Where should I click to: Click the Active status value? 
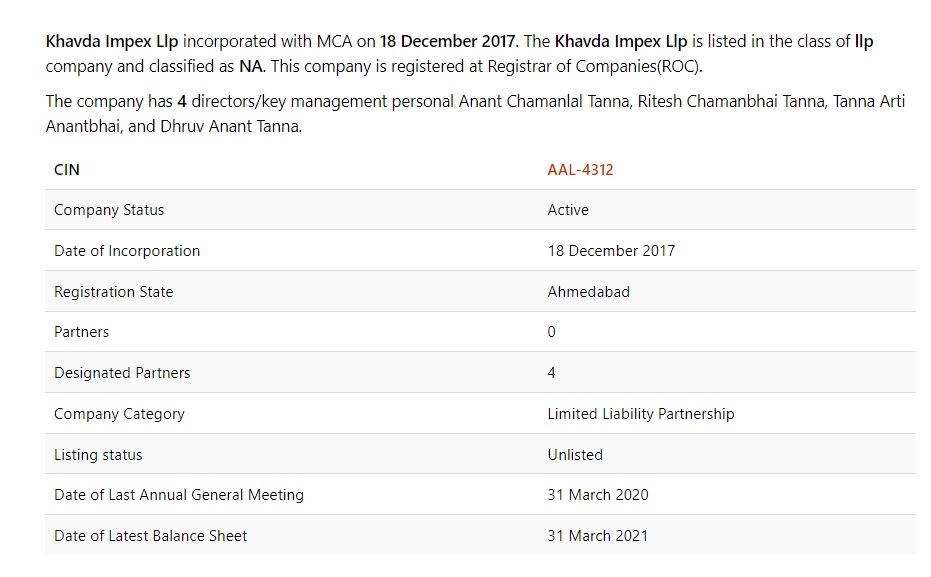pyautogui.click(x=568, y=210)
